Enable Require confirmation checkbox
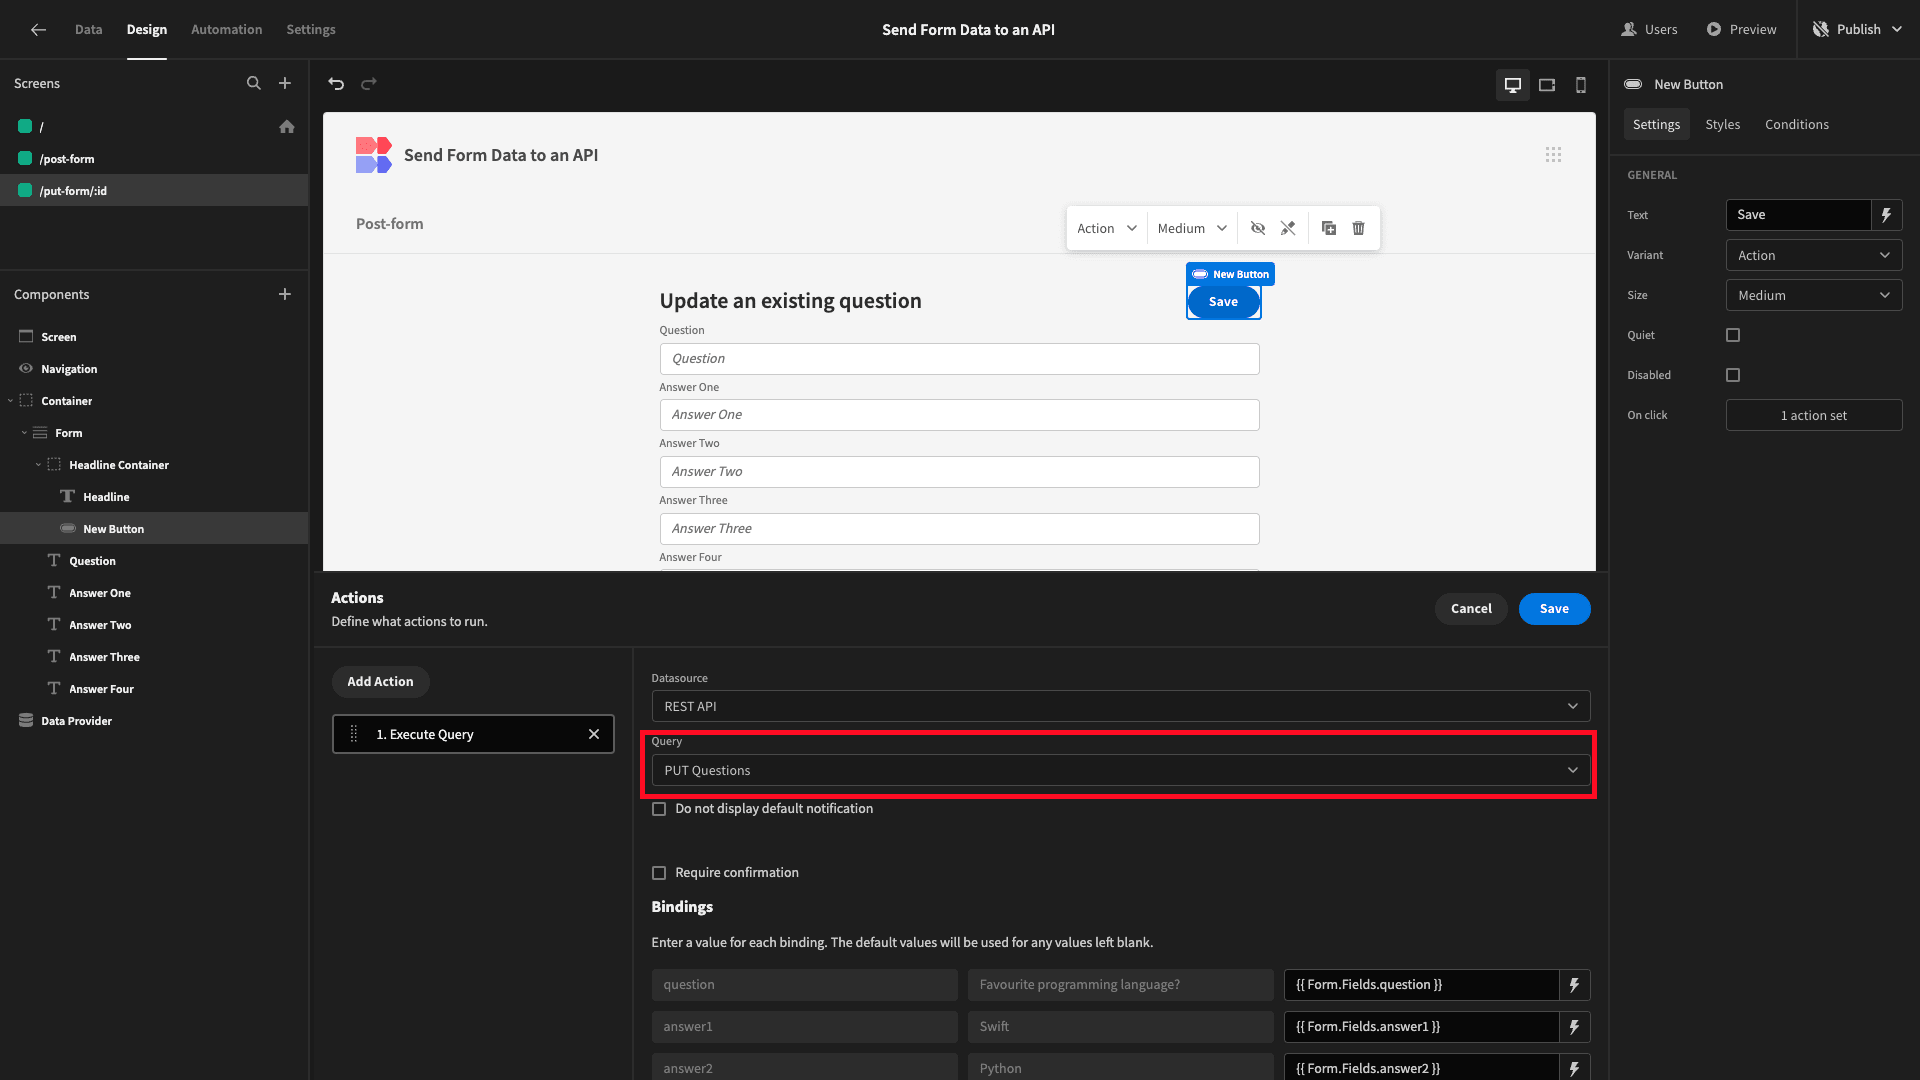This screenshot has width=1920, height=1080. [x=658, y=872]
